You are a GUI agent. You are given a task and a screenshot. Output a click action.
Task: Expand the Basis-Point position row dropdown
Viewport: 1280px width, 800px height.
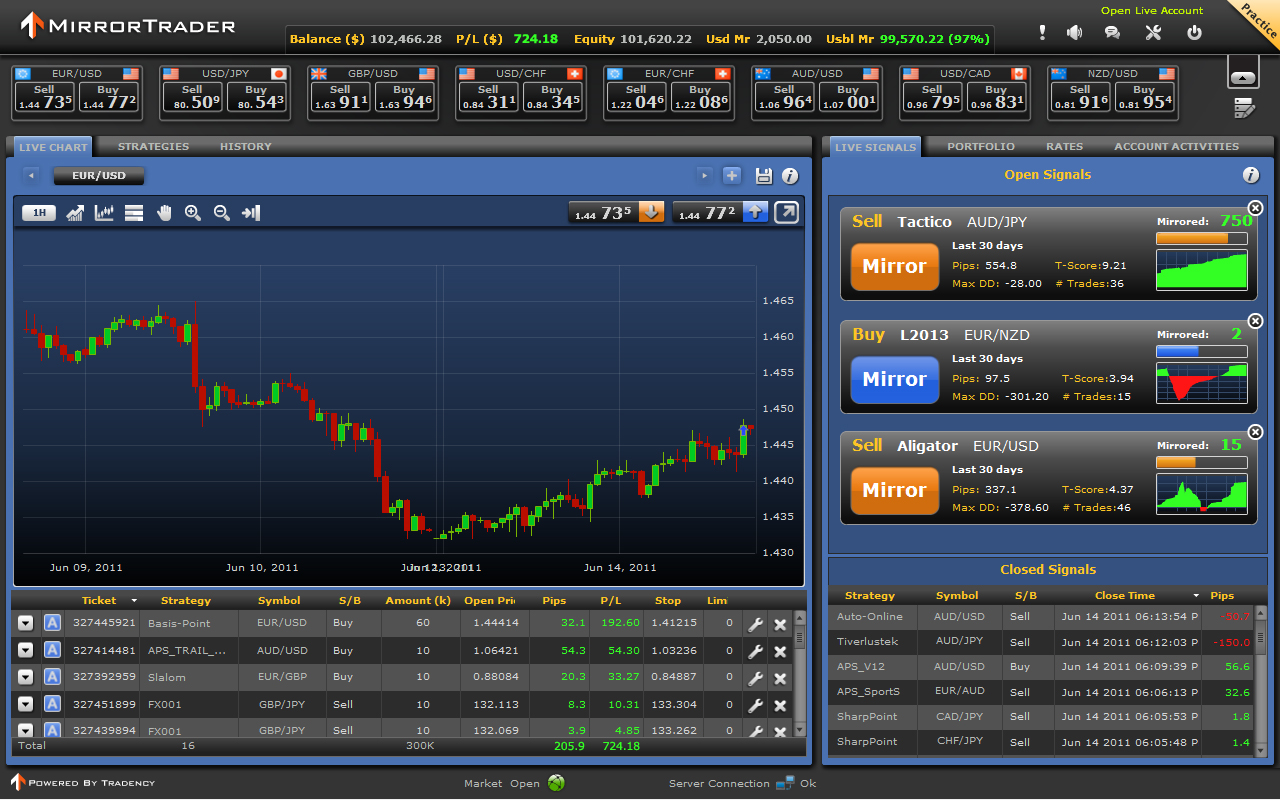pyautogui.click(x=26, y=623)
